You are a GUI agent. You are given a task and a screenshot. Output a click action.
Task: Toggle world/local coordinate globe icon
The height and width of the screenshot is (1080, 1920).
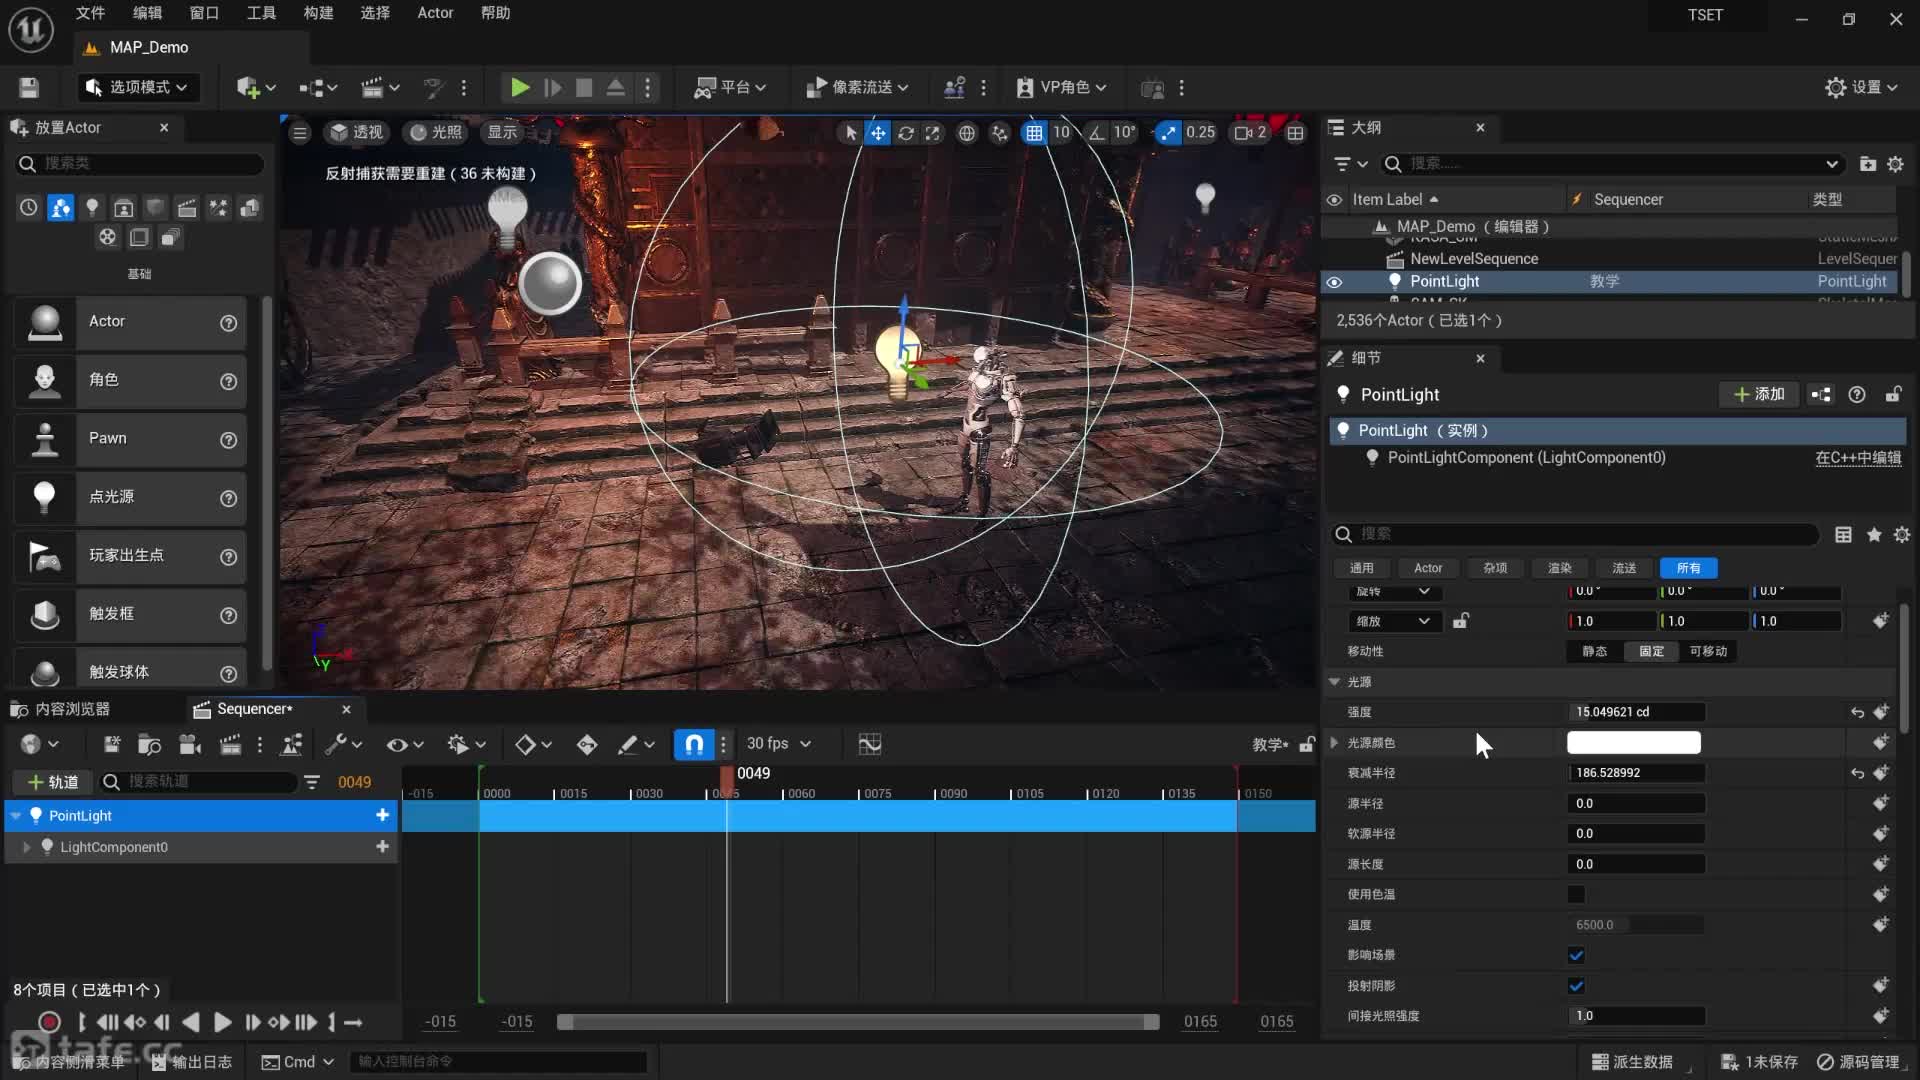coord(967,133)
